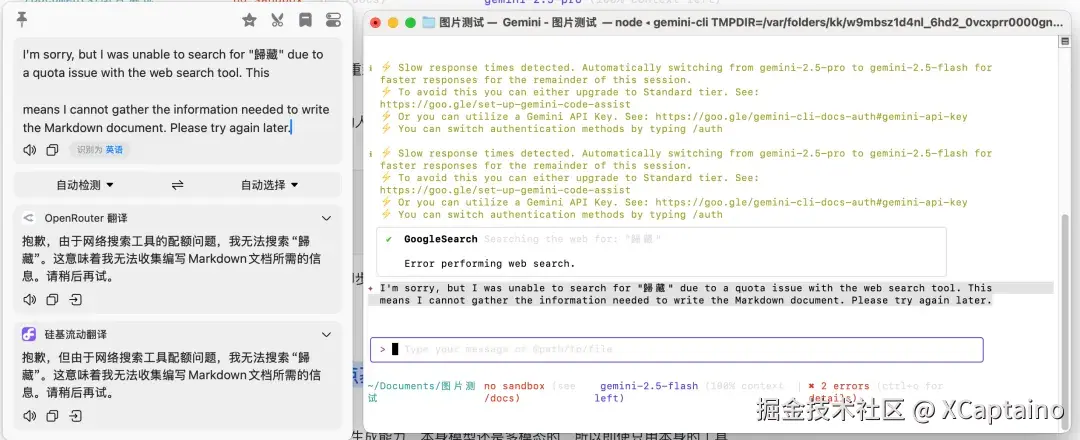The width and height of the screenshot is (1080, 440).
Task: Click the last gemini-cli-docs-auth#gemini-api-key URL
Action: click(x=811, y=202)
